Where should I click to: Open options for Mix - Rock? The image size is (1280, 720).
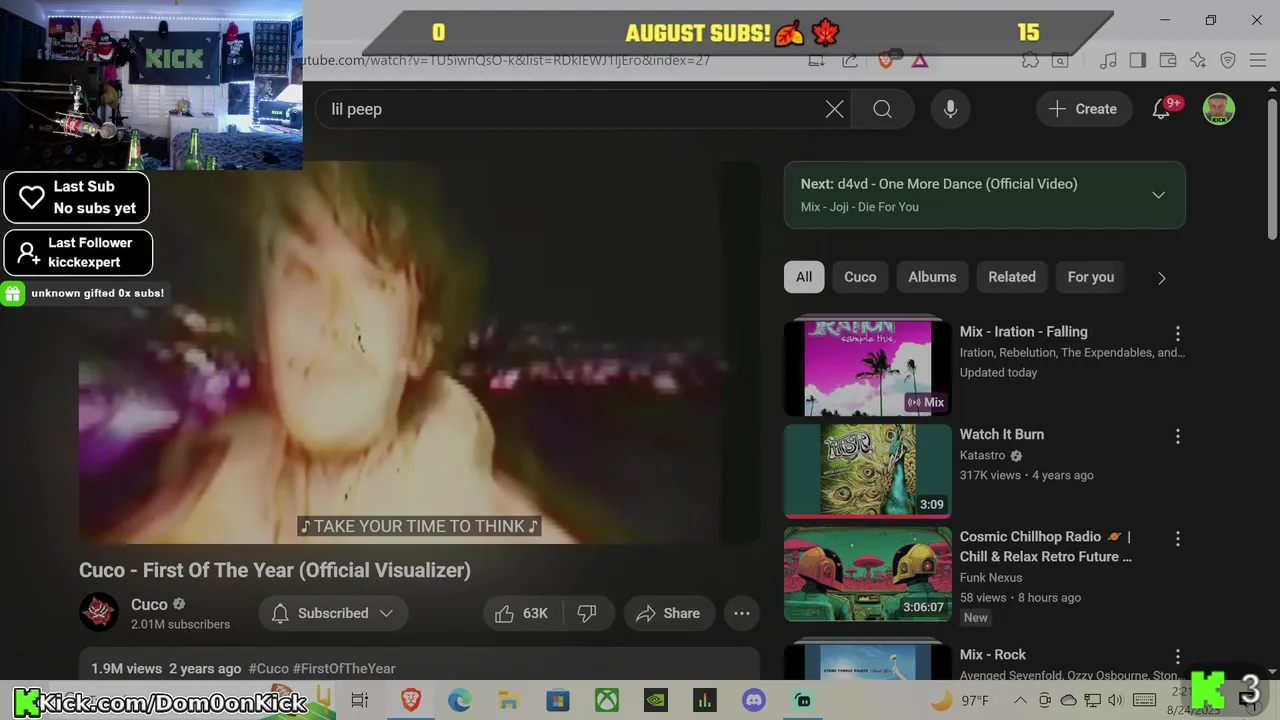point(1177,656)
